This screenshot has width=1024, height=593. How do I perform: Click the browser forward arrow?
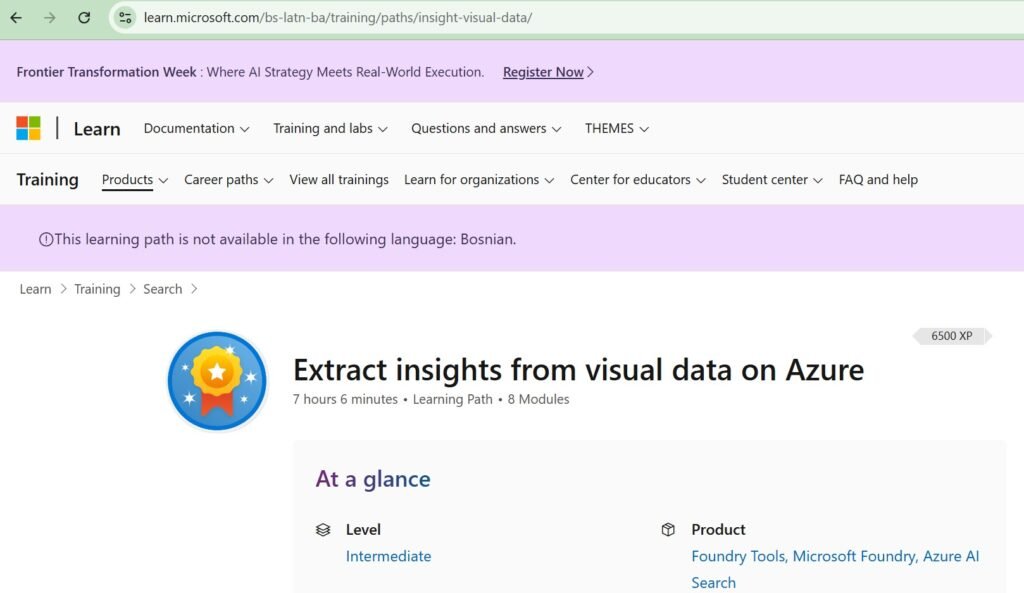(x=50, y=18)
